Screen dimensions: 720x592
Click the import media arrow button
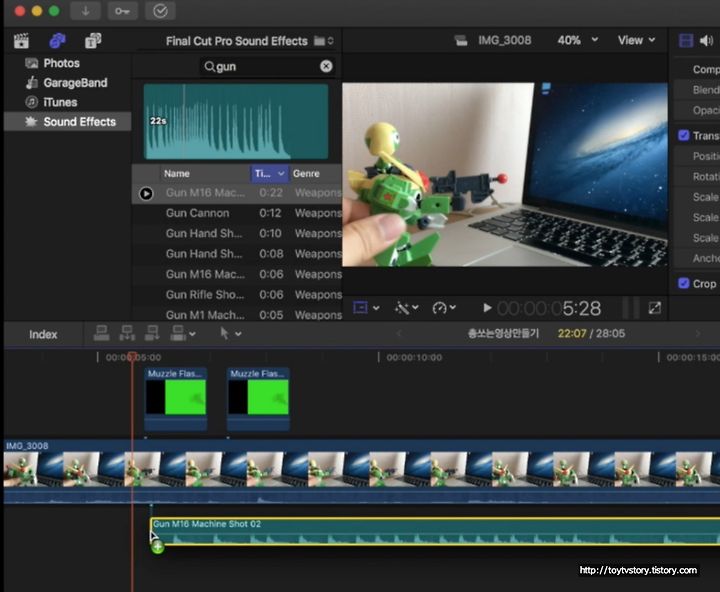pos(85,11)
